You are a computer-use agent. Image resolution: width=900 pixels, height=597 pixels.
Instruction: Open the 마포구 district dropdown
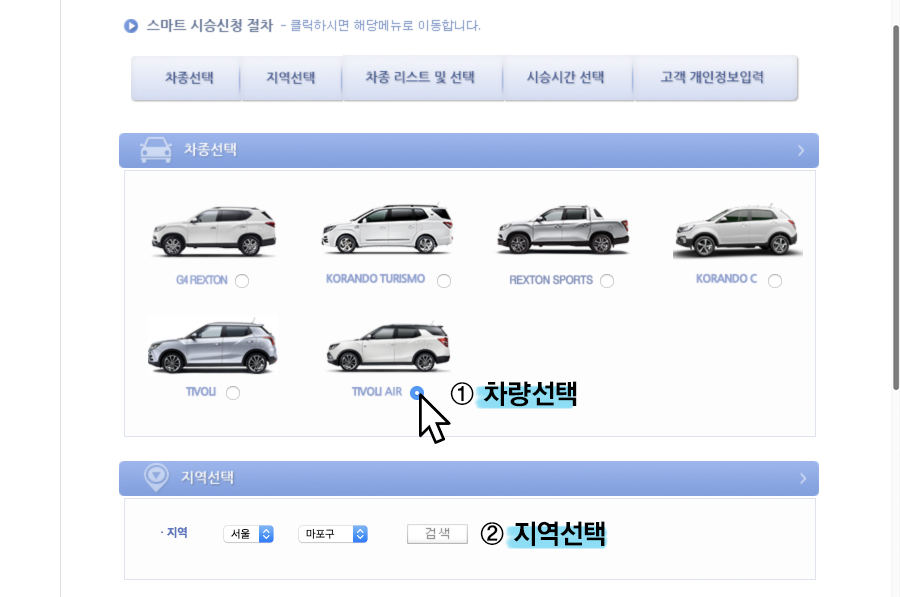click(333, 534)
